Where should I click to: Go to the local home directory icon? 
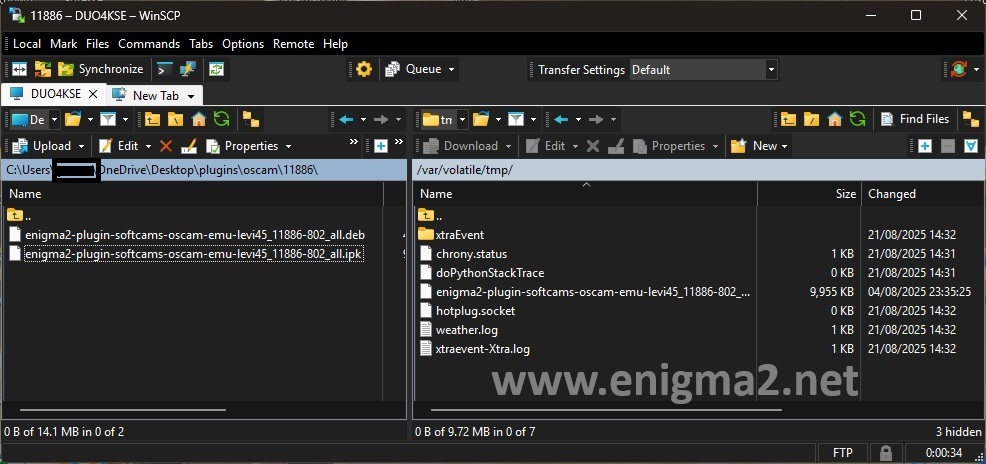[x=199, y=119]
